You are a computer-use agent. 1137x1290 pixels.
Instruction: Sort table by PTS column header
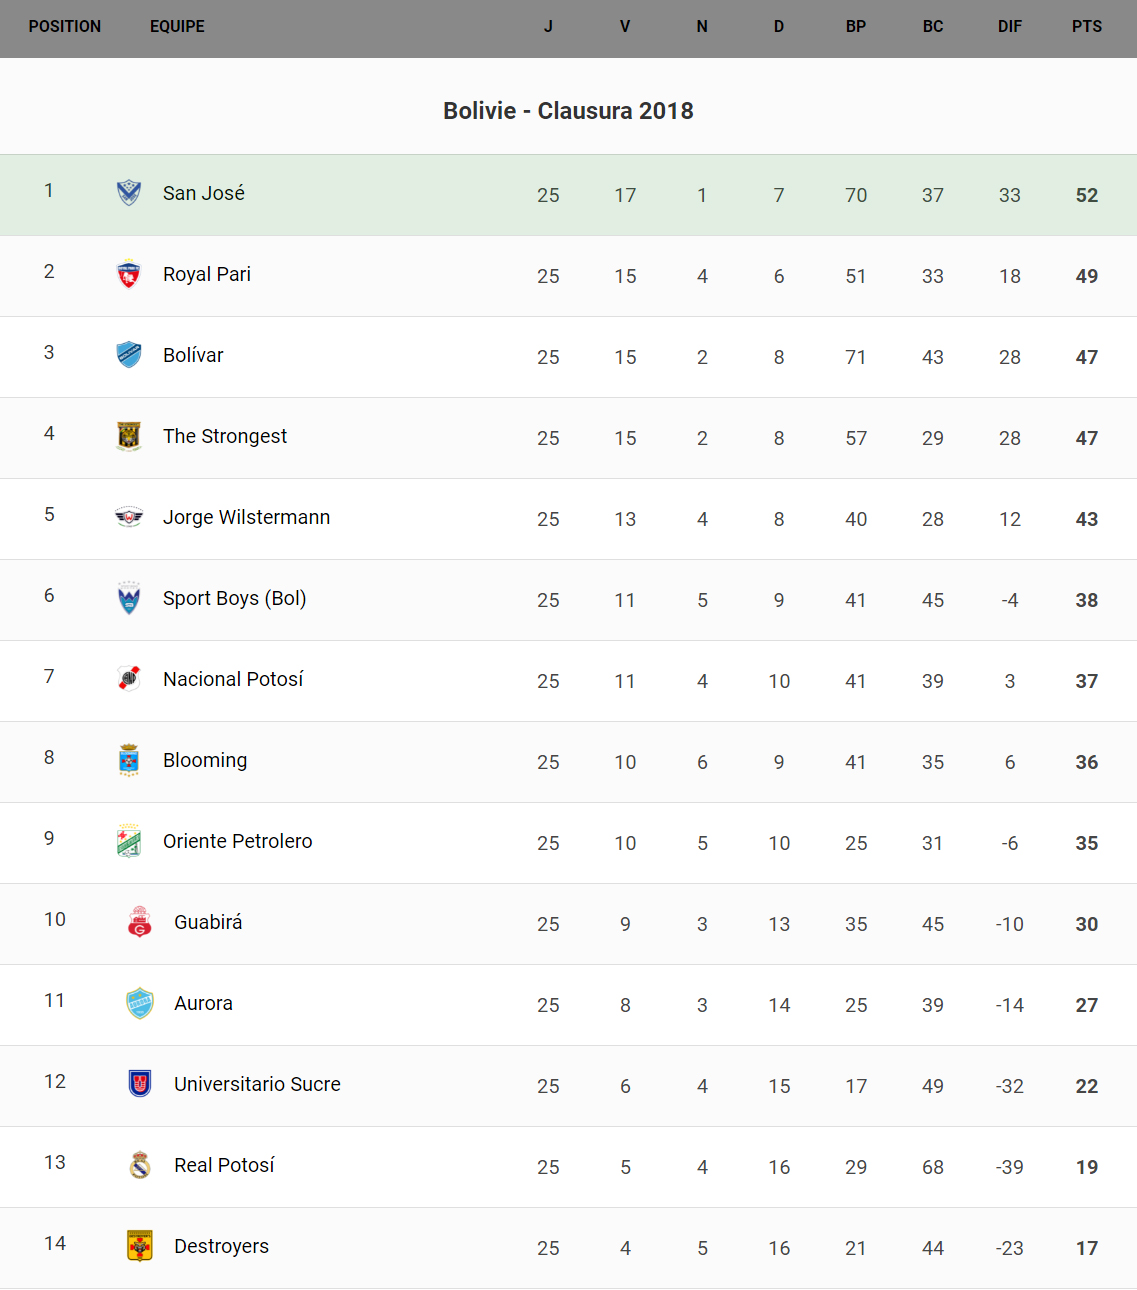click(x=1086, y=27)
